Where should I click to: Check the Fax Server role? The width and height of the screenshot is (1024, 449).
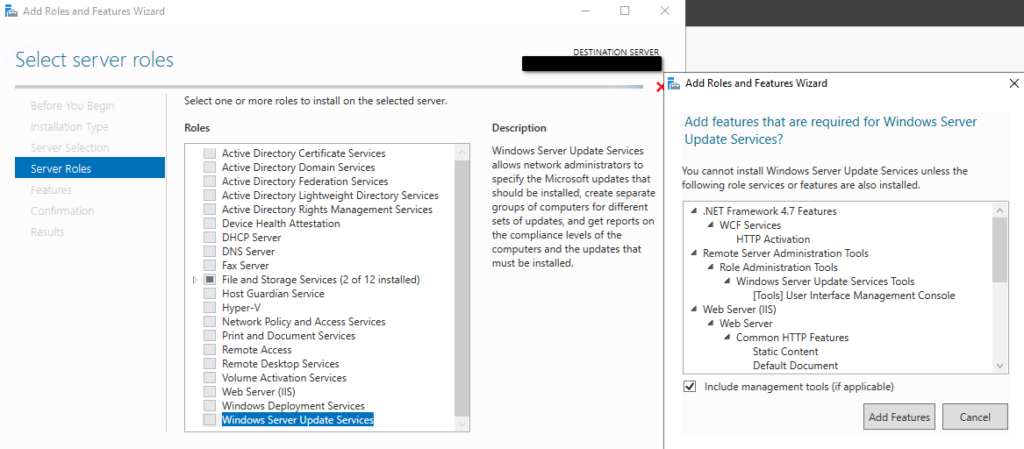pyautogui.click(x=209, y=266)
